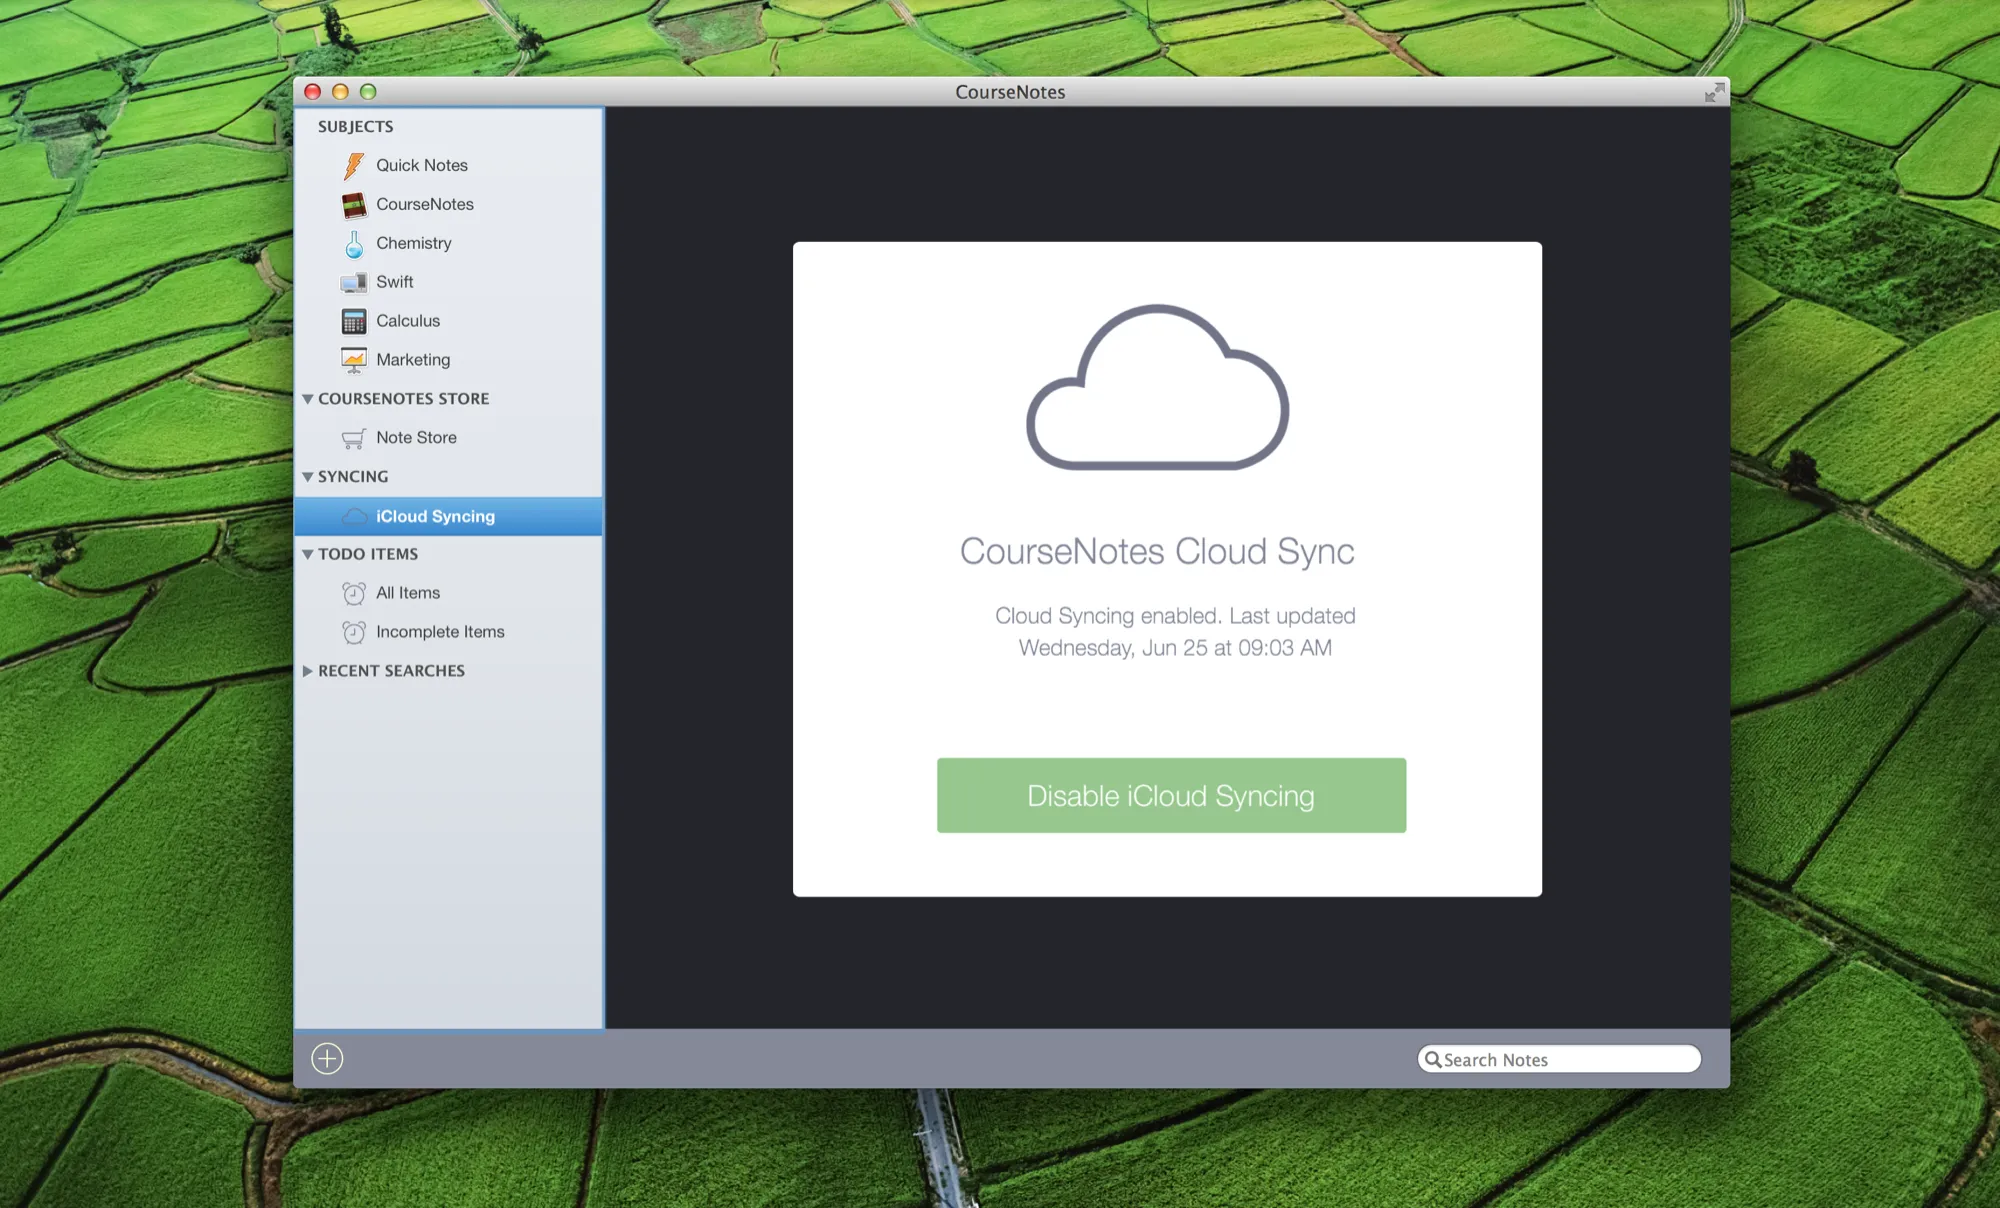Screen dimensions: 2000x1208
Task: Click the Incomplete Items alarm clock icon
Action: point(354,632)
